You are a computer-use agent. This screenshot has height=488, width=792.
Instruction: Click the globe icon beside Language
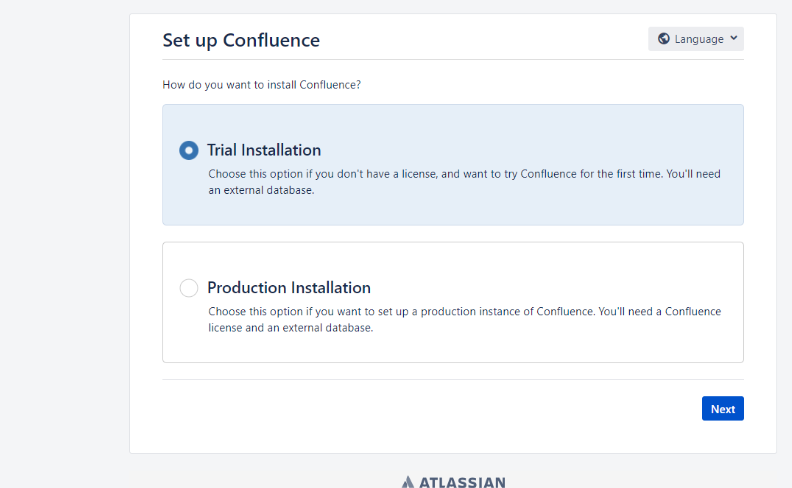coord(664,39)
